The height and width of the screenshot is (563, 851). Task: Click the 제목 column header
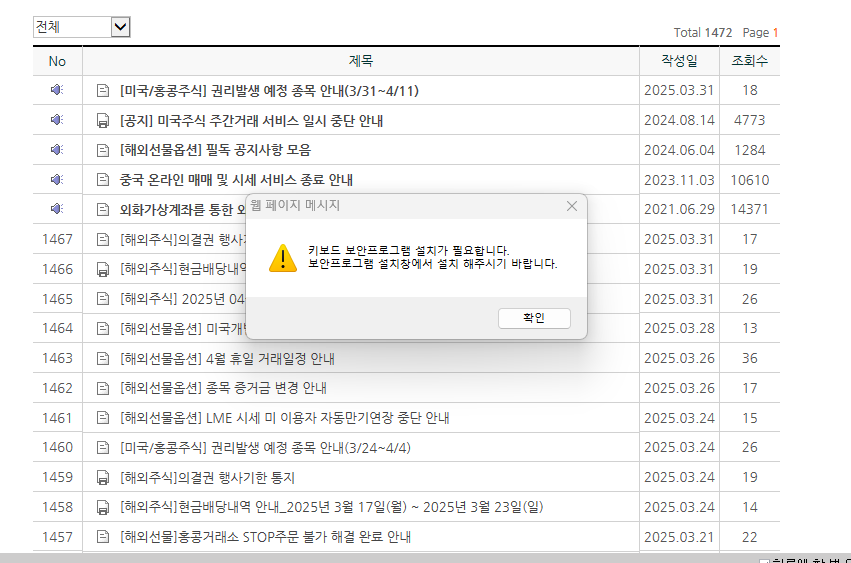361,61
